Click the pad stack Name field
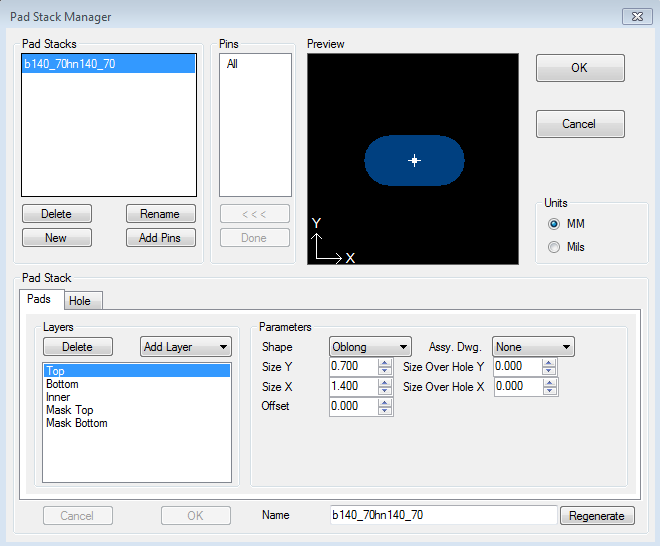 (x=444, y=515)
